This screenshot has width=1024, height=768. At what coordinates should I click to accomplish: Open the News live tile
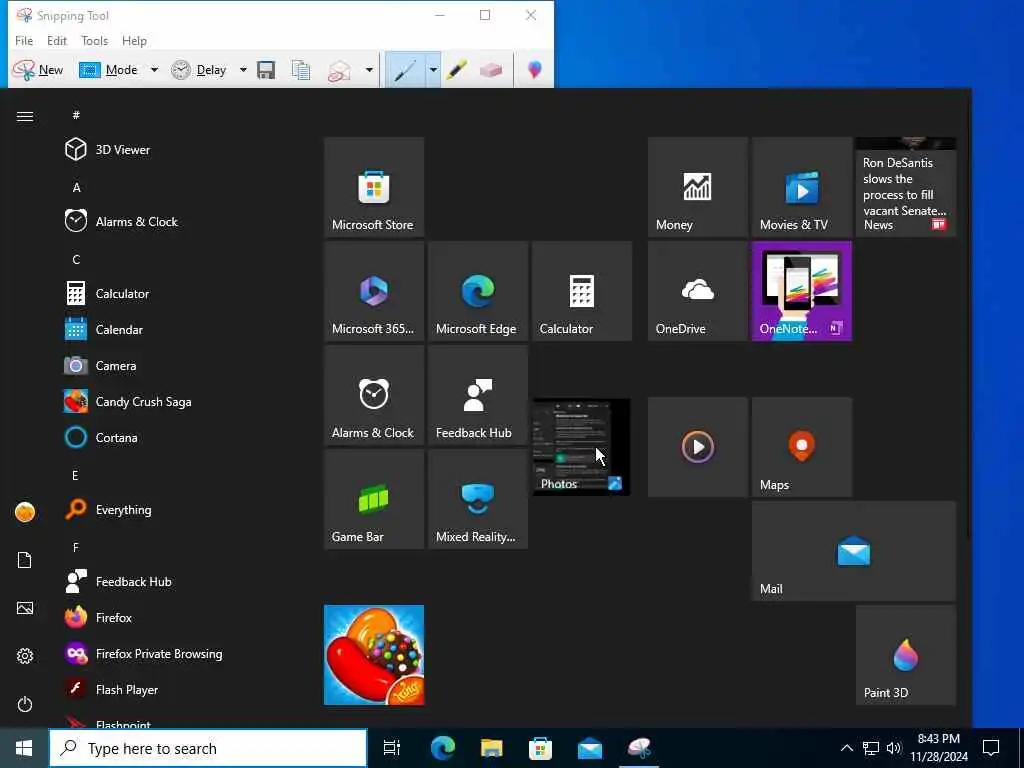tap(906, 187)
